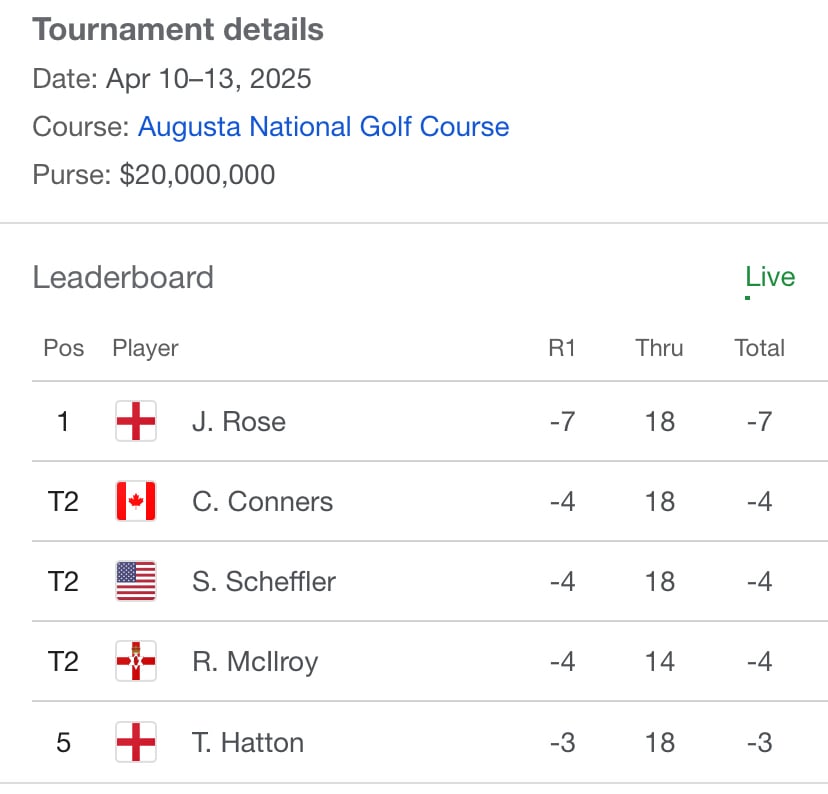Select the J. Rose player name
This screenshot has height=794, width=828.
pyautogui.click(x=239, y=421)
